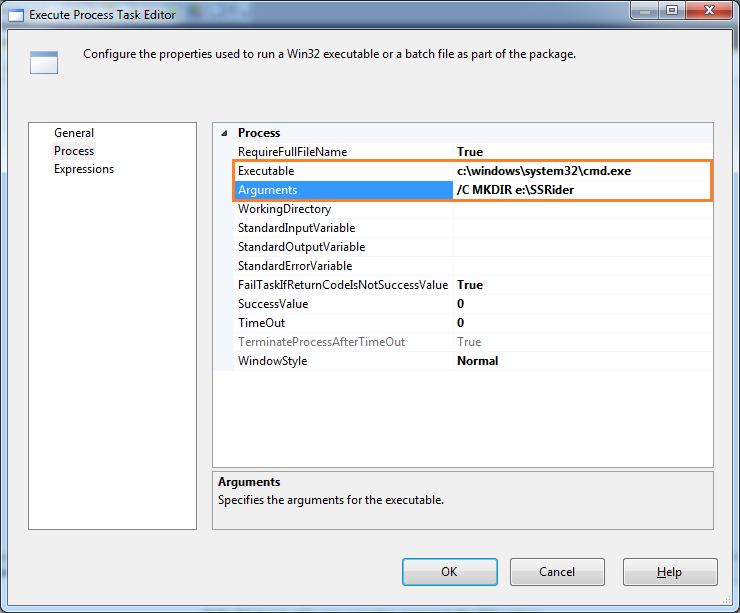
Task: Open the WindowStyle Normal value
Action: click(x=582, y=361)
